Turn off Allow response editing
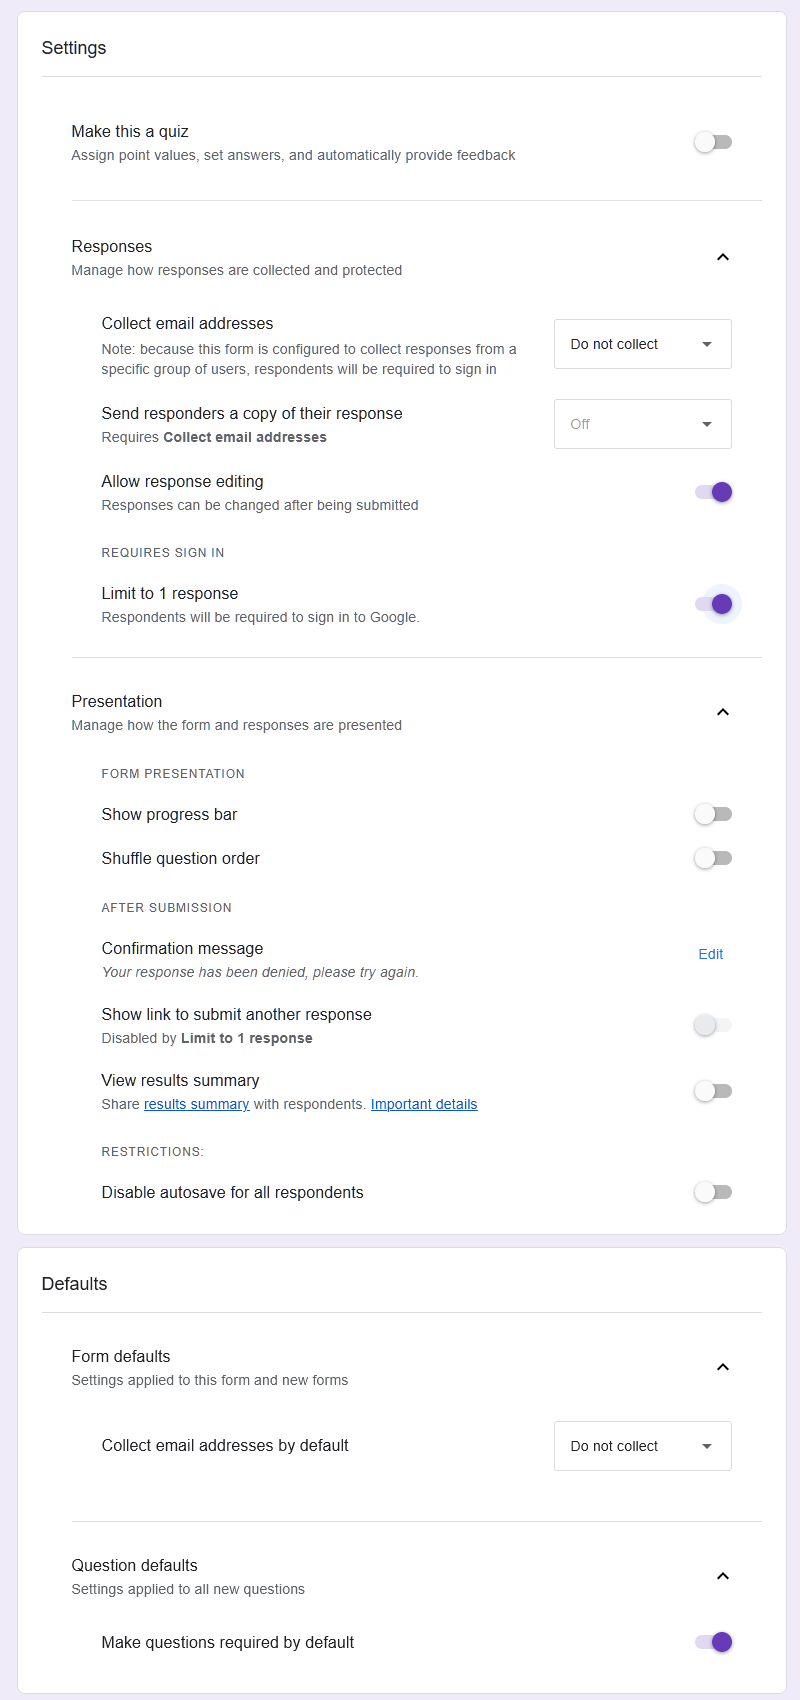 point(714,492)
